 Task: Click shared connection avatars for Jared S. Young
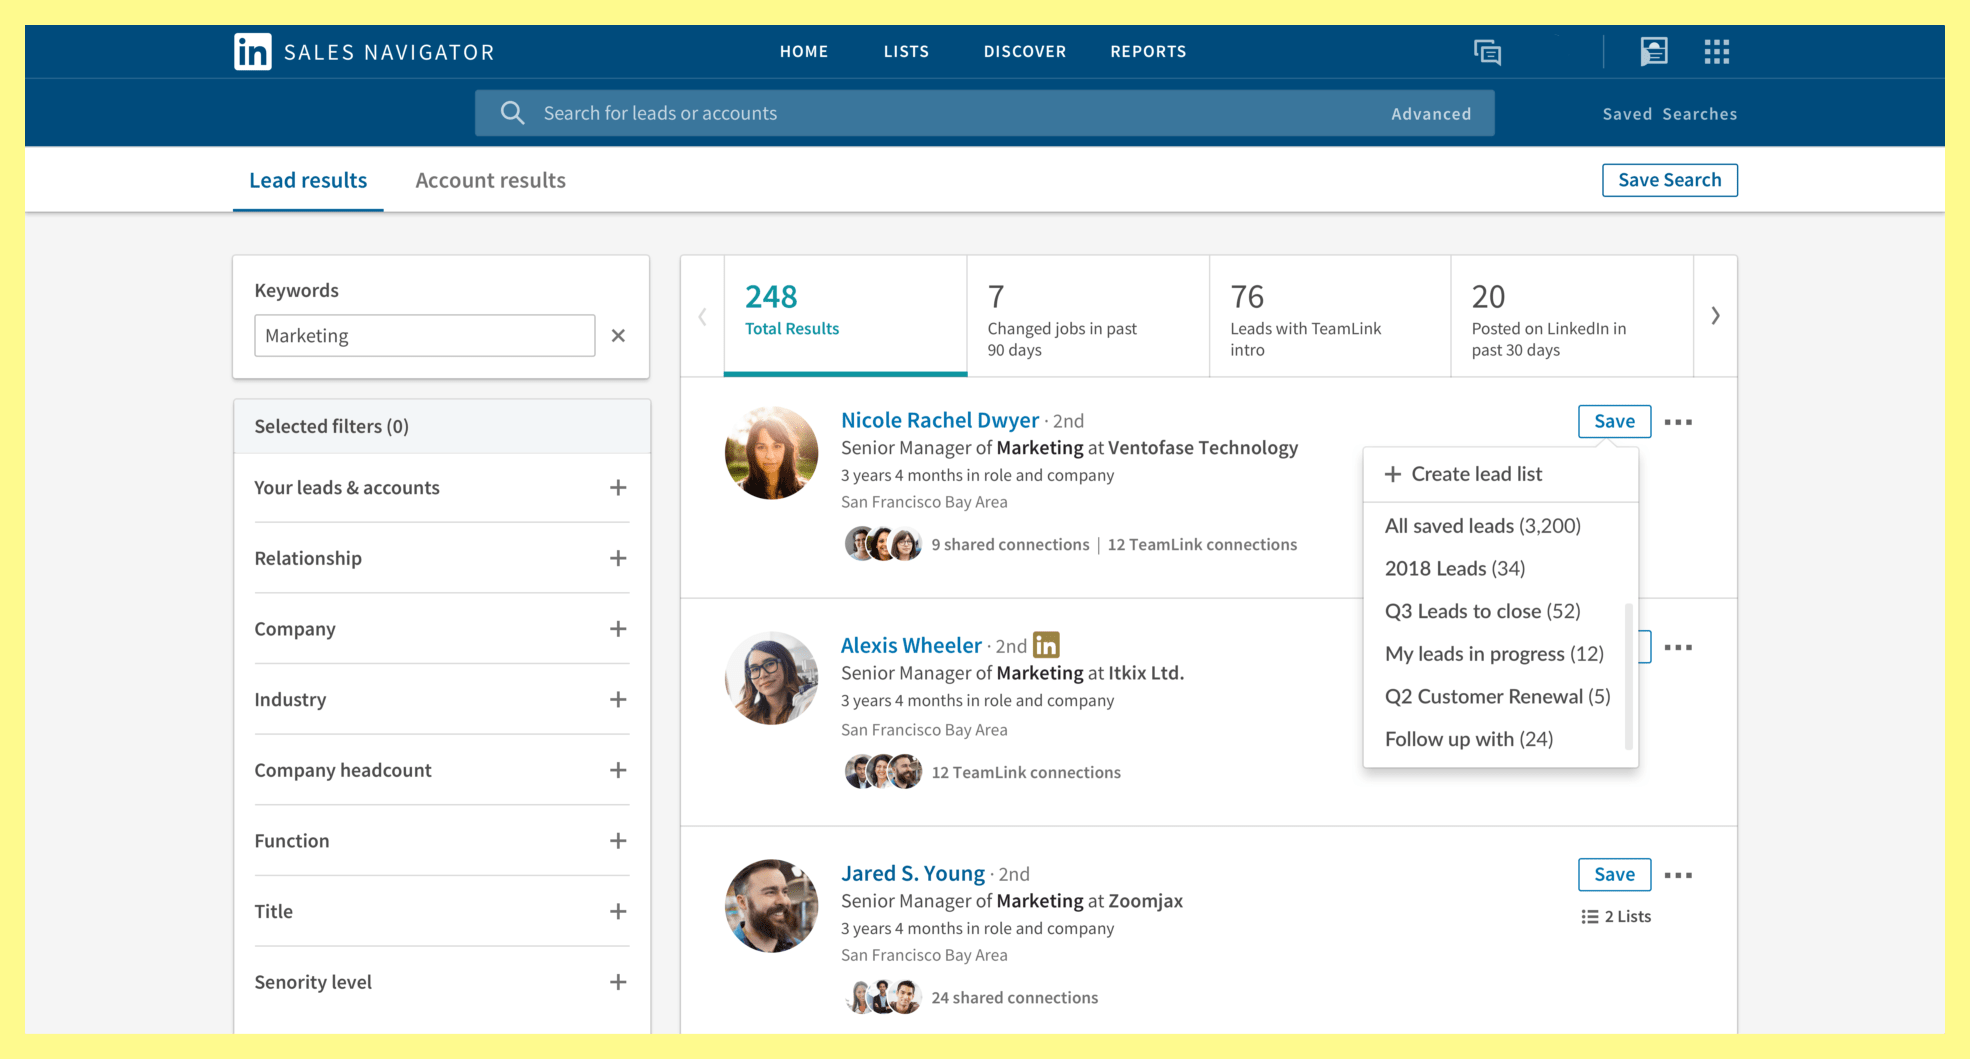tap(883, 997)
